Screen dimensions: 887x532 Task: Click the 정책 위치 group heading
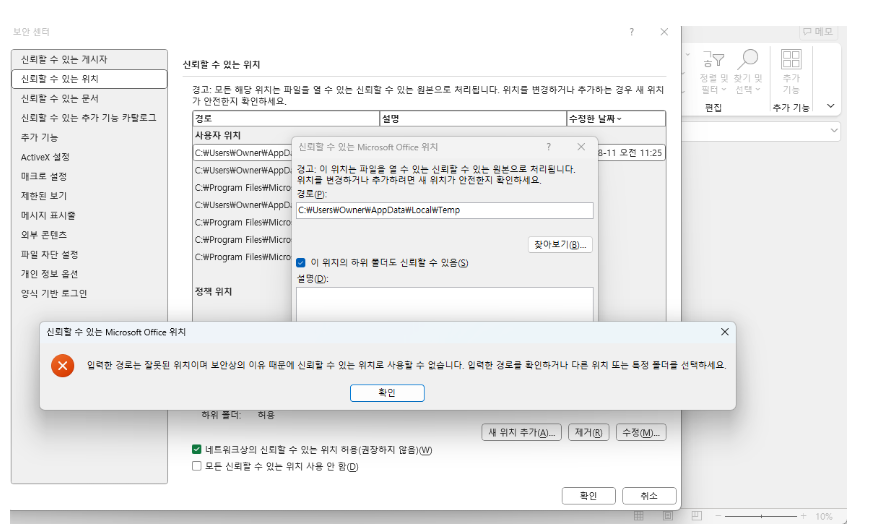(x=213, y=291)
